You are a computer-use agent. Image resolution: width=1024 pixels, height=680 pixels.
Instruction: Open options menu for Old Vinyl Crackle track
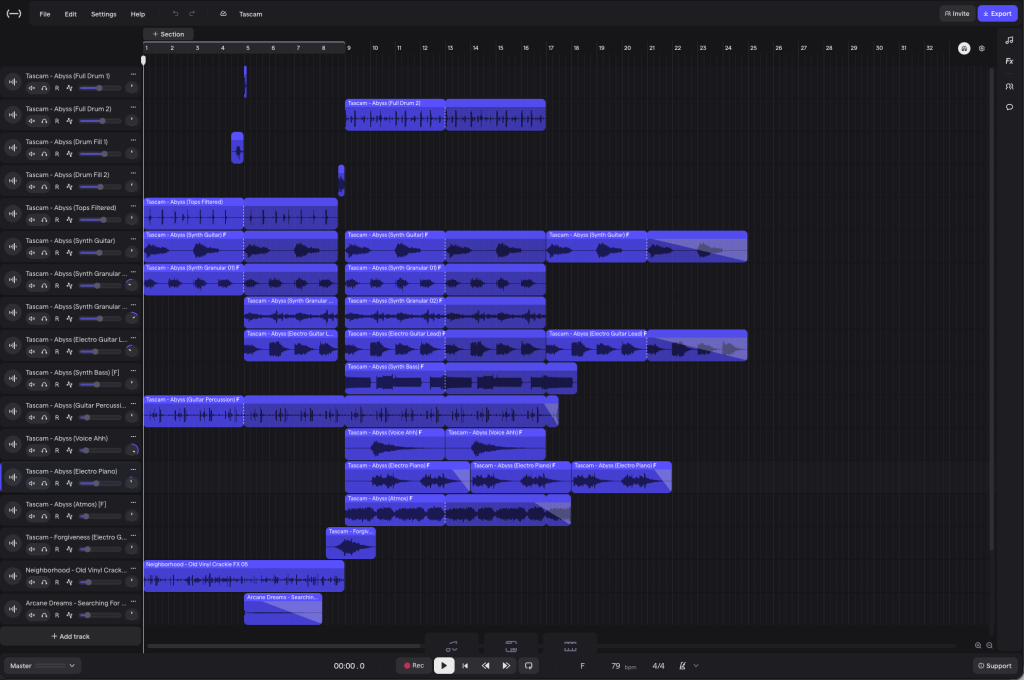coord(133,568)
